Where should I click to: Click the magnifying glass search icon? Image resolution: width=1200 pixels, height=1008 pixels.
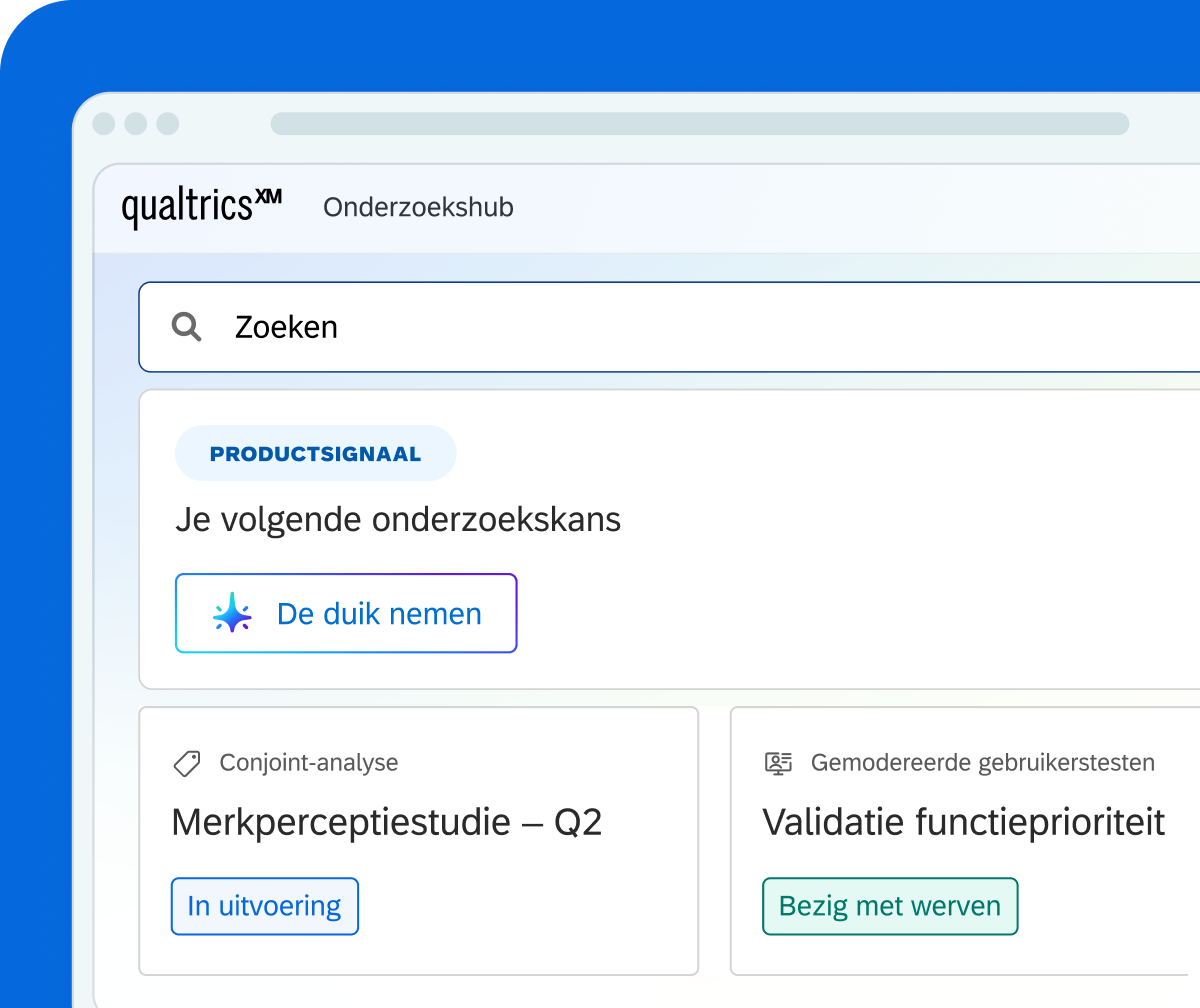[x=187, y=326]
